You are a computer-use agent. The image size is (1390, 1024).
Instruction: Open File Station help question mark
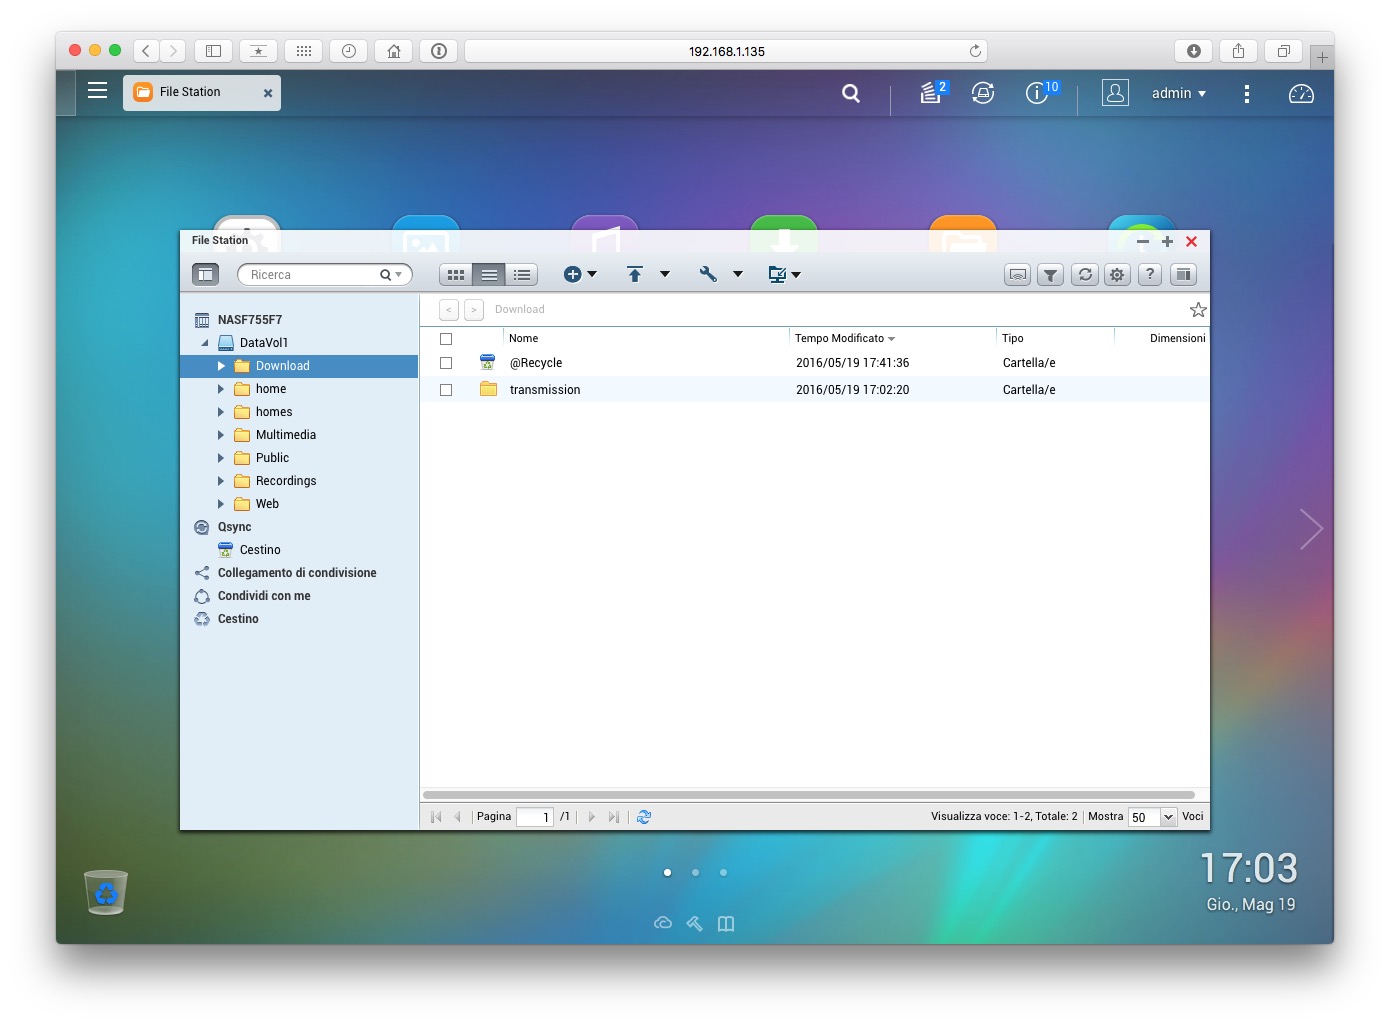tap(1150, 274)
